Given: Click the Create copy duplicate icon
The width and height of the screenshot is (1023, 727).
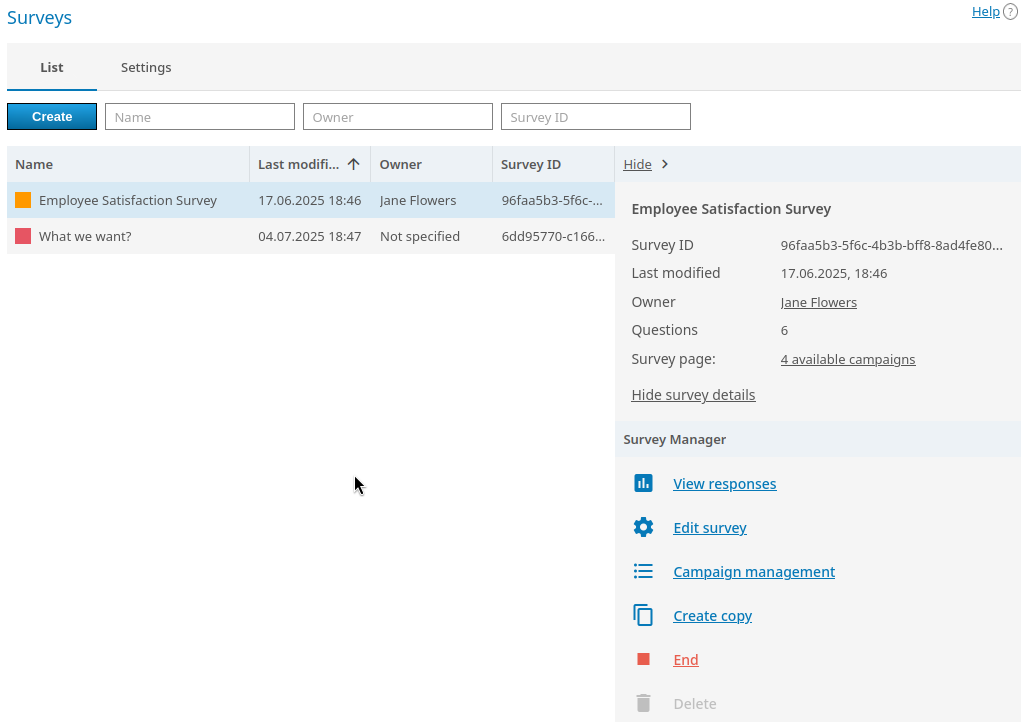Looking at the screenshot, I should [x=643, y=616].
